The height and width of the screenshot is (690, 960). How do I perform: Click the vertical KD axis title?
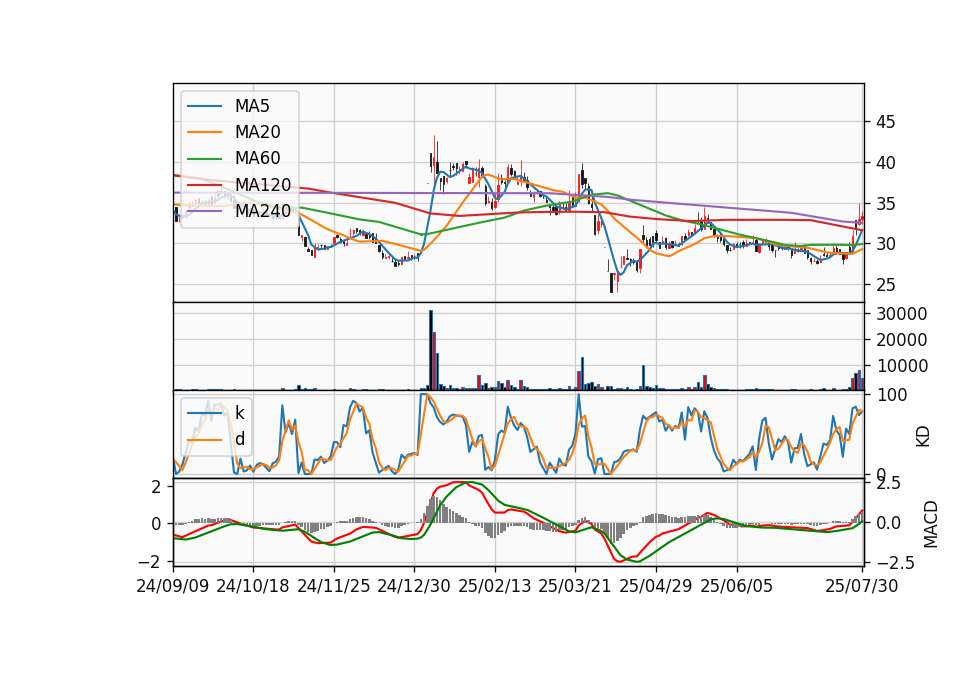pyautogui.click(x=923, y=437)
